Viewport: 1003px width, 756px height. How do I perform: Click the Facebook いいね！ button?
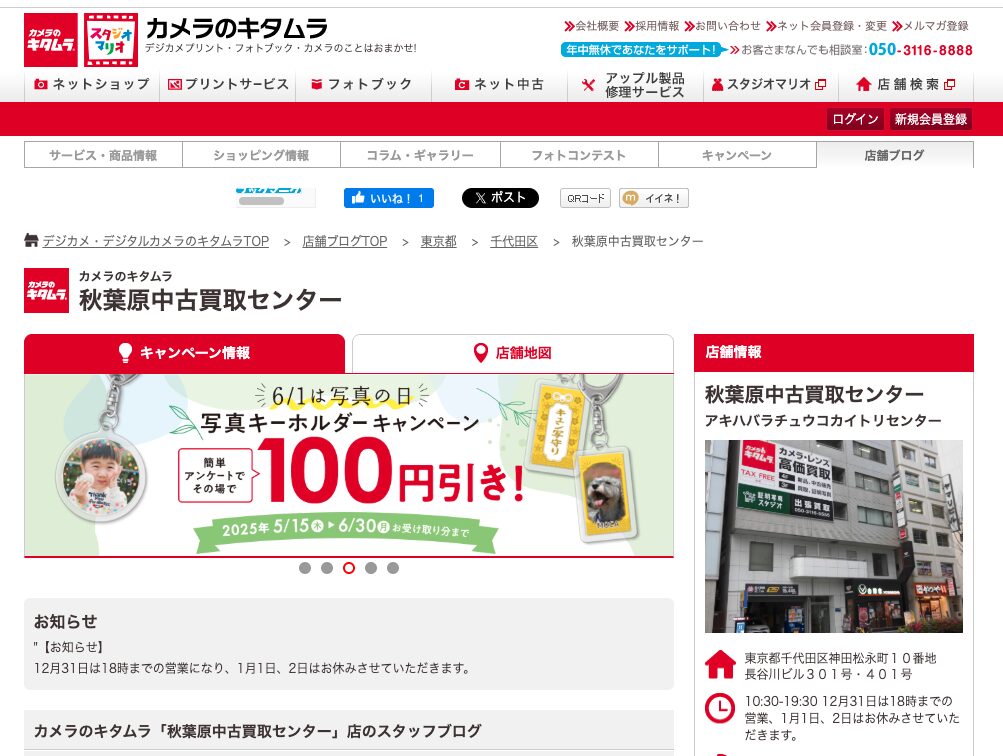coord(389,198)
